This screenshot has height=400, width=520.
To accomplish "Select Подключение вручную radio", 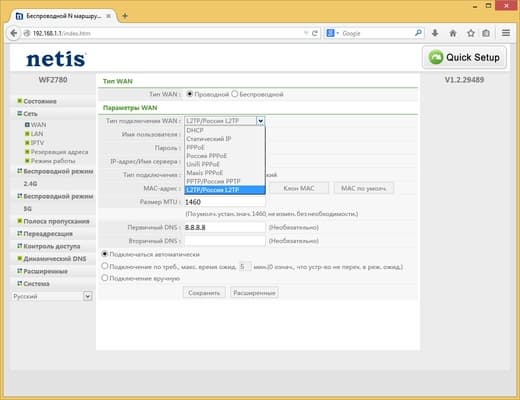I will click(x=105, y=278).
